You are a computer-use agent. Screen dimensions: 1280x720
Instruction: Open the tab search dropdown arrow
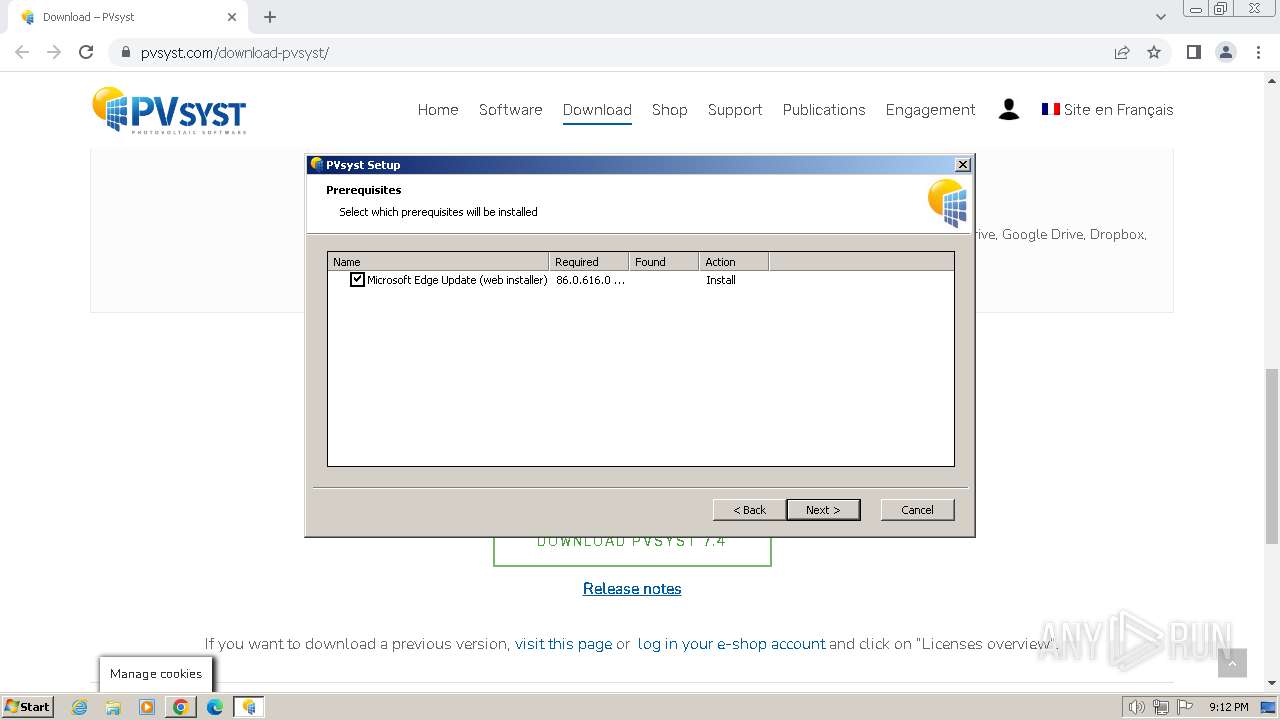(x=1161, y=17)
